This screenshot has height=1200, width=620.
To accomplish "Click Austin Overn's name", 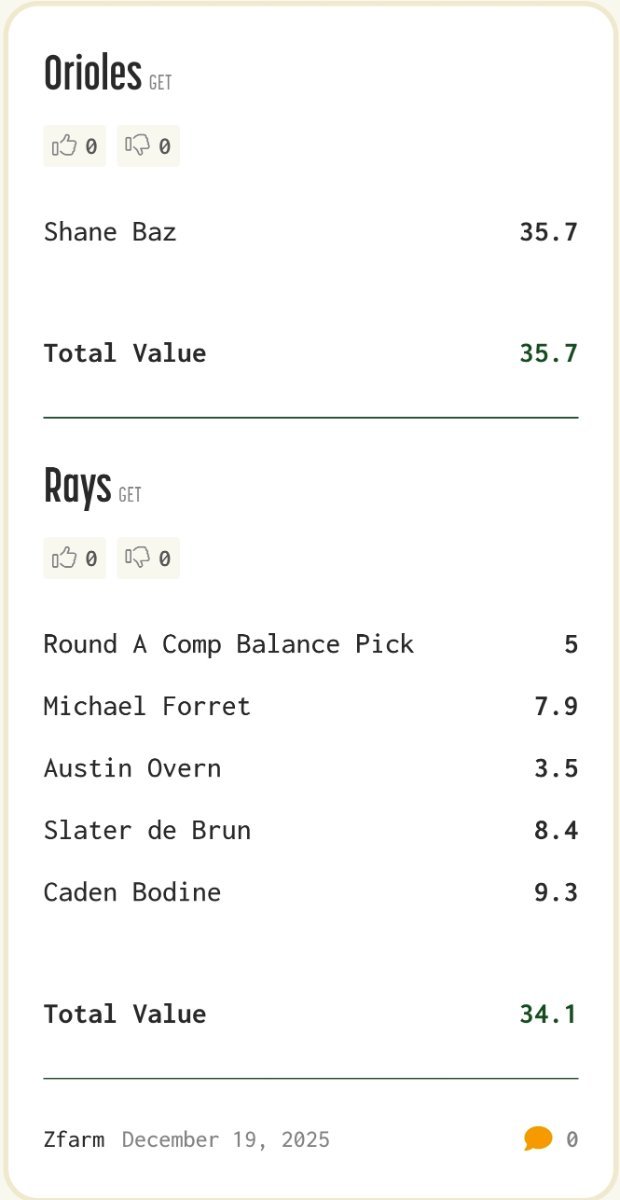I will tap(132, 768).
